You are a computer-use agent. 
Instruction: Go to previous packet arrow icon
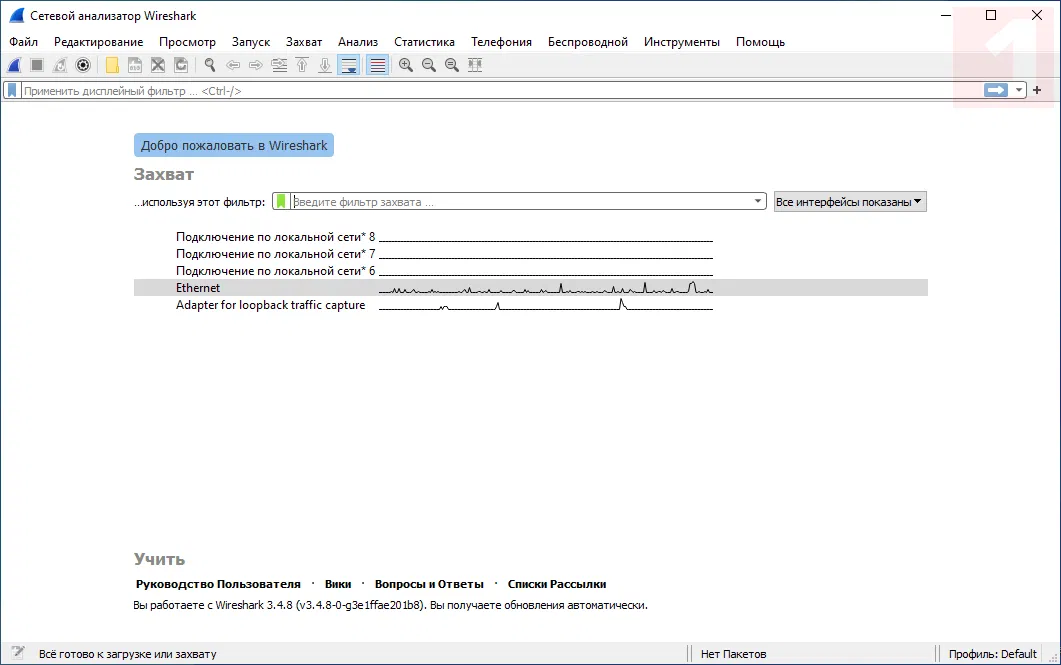click(233, 65)
